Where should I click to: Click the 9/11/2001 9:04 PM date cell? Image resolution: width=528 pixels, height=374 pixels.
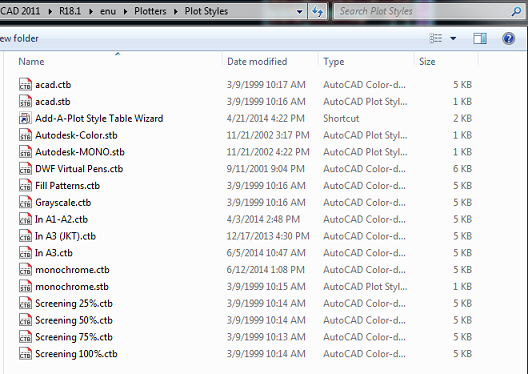(x=265, y=169)
